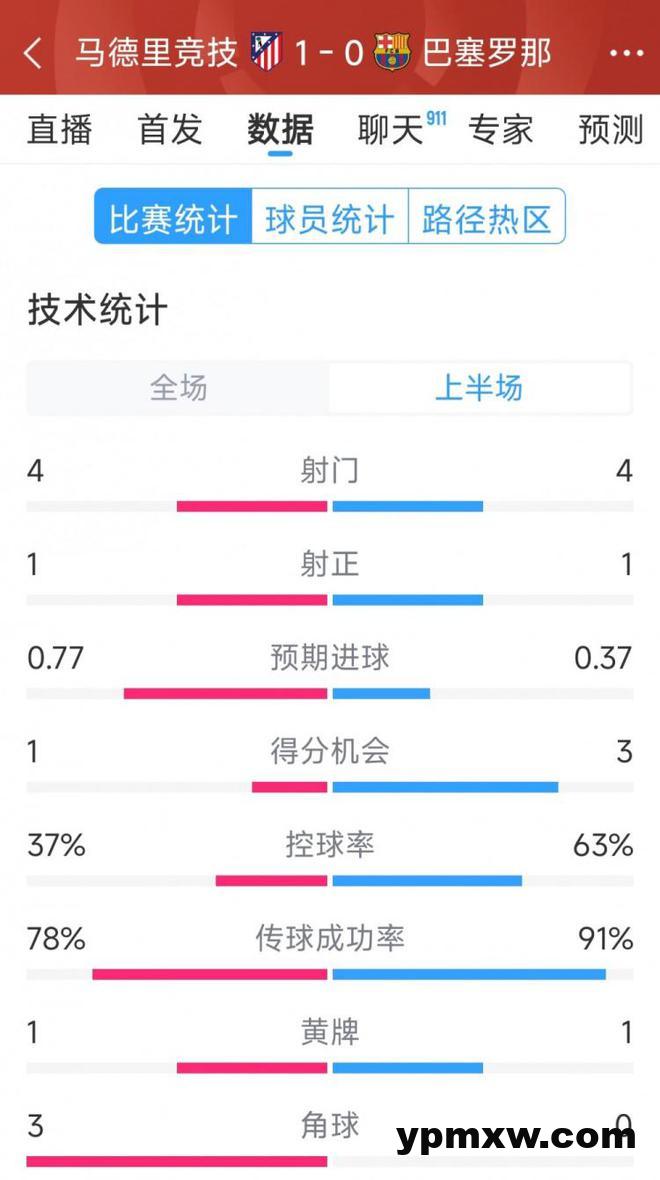
Task: Select the 比赛统计 segment
Action: point(173,217)
